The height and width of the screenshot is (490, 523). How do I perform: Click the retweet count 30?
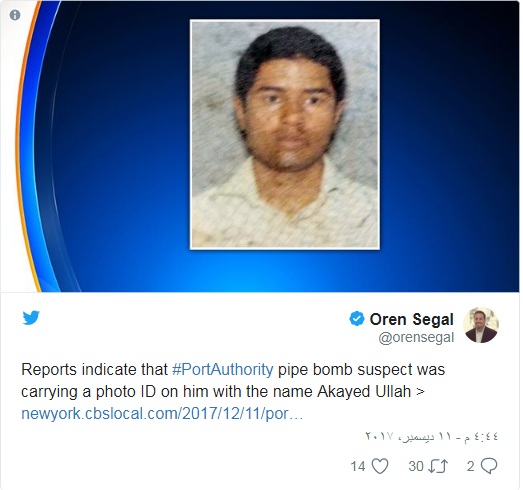click(x=416, y=466)
